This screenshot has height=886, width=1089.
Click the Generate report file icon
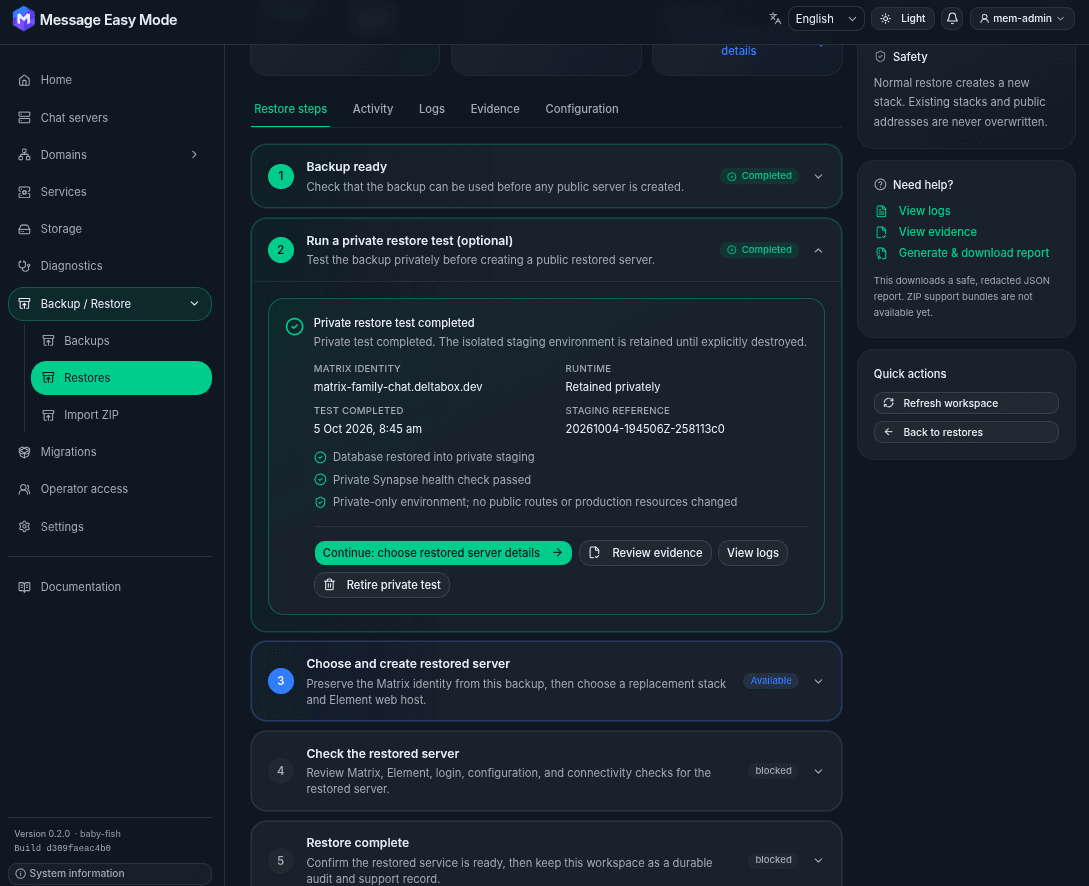coord(881,253)
